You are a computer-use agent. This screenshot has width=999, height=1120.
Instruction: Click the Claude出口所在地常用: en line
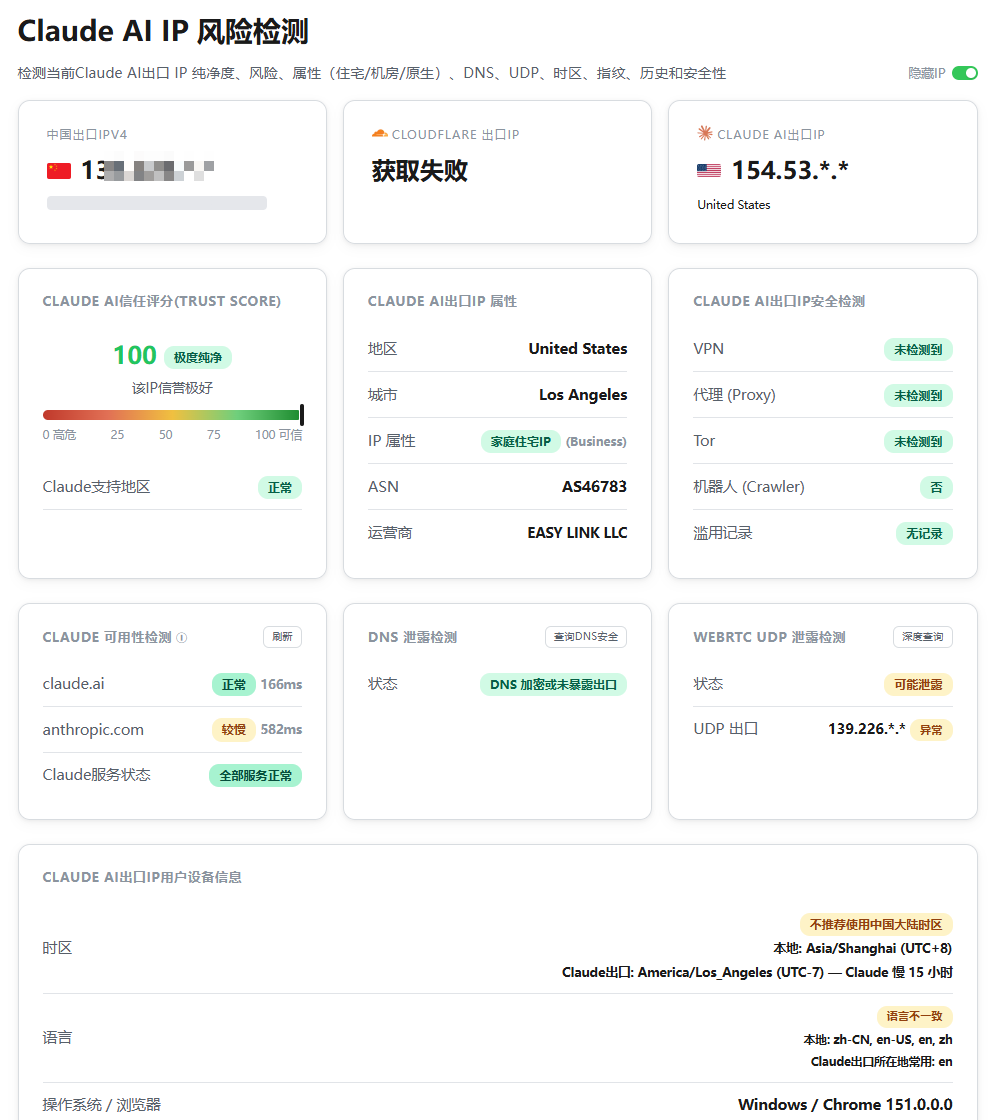click(881, 1062)
